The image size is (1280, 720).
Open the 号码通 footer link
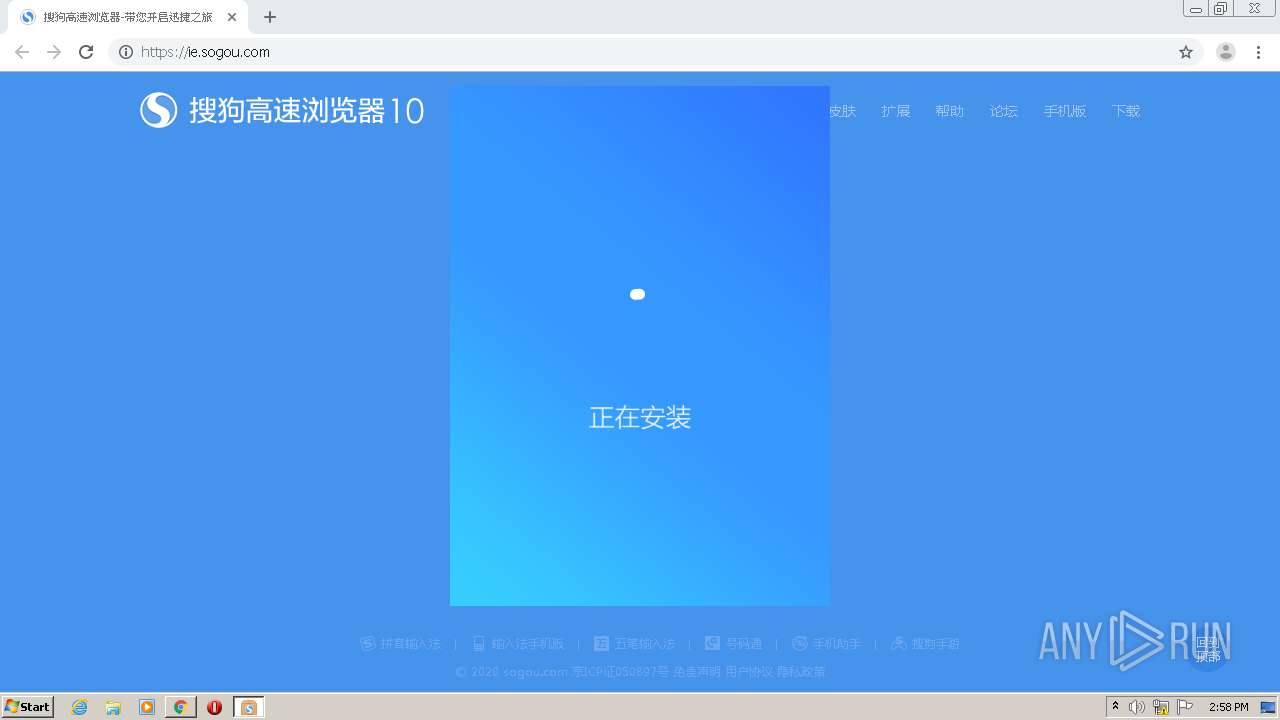[x=733, y=644]
